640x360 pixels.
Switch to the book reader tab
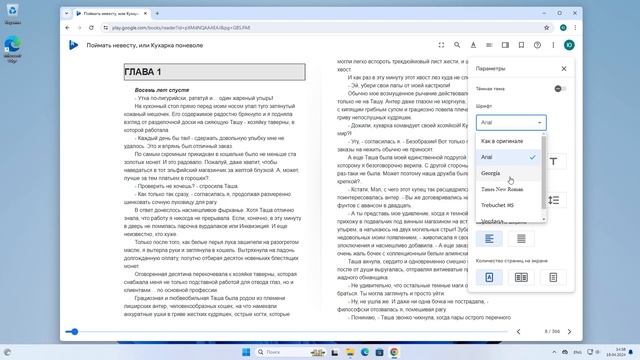click(x=111, y=13)
